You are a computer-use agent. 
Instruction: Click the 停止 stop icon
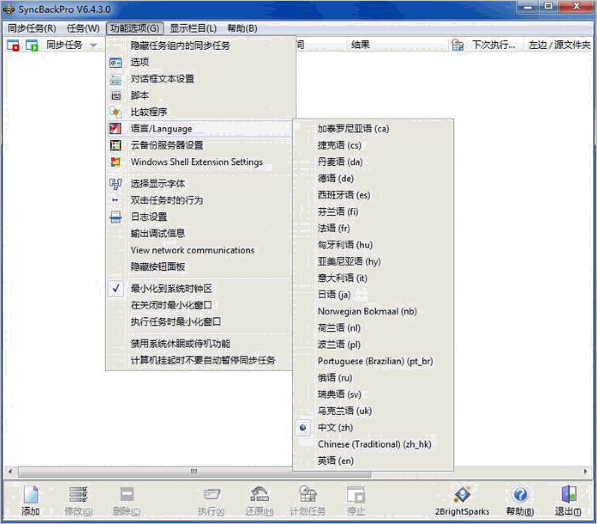point(356,494)
